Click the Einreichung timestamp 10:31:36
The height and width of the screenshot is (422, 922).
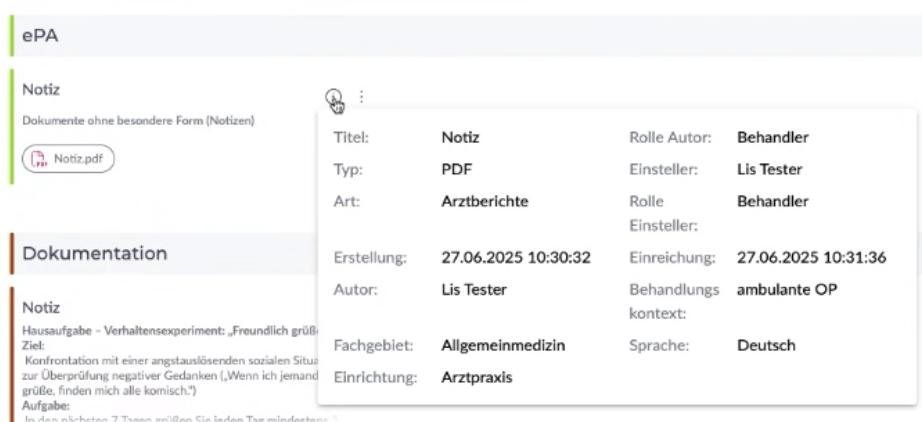pyautogui.click(x=811, y=258)
